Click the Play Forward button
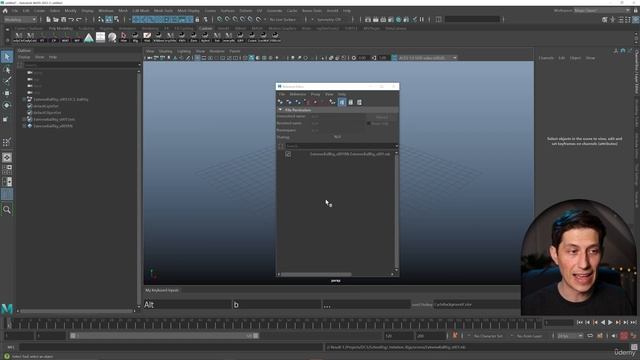Image resolution: width=640 pixels, height=360 pixels. tap(610, 322)
